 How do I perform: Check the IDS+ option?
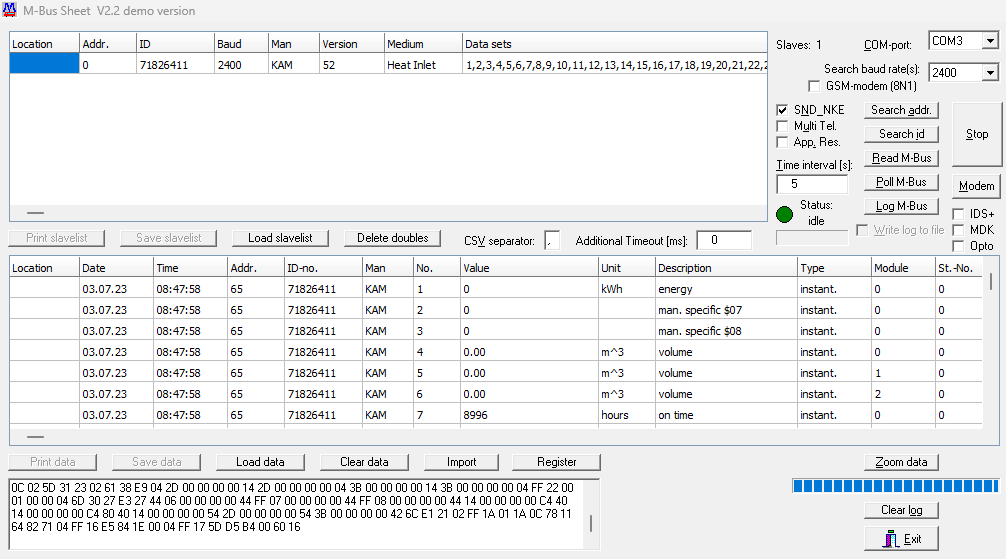tap(959, 214)
